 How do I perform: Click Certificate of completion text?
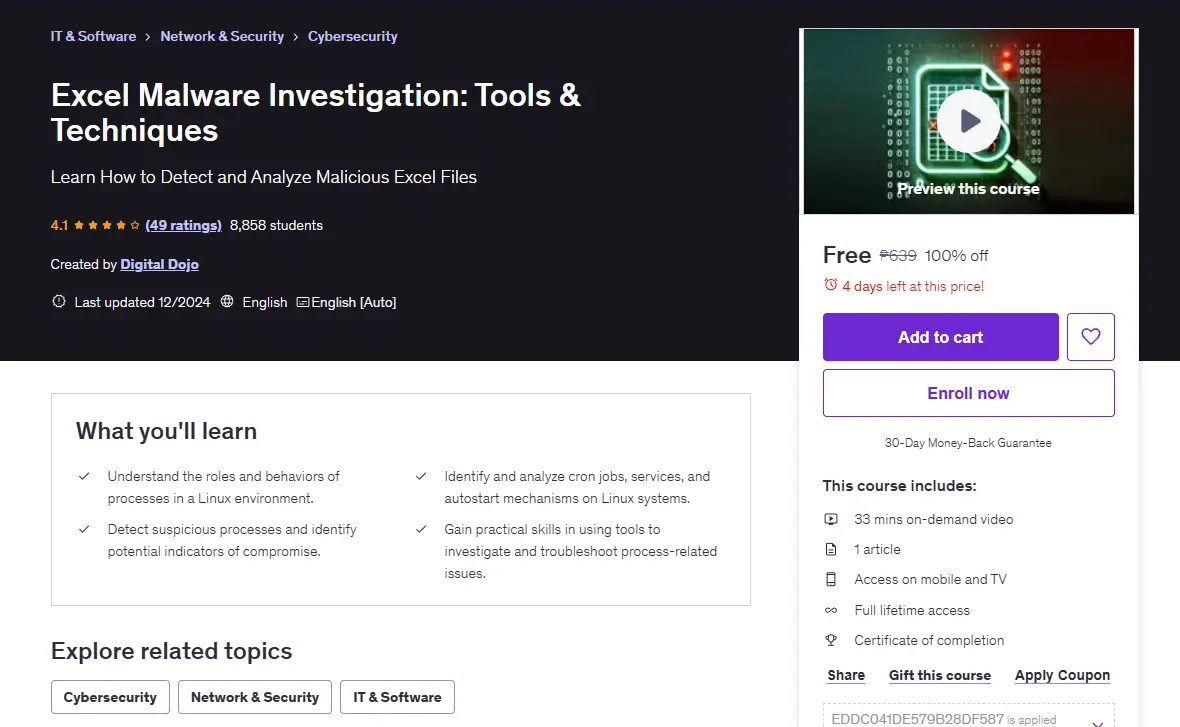pyautogui.click(x=929, y=640)
